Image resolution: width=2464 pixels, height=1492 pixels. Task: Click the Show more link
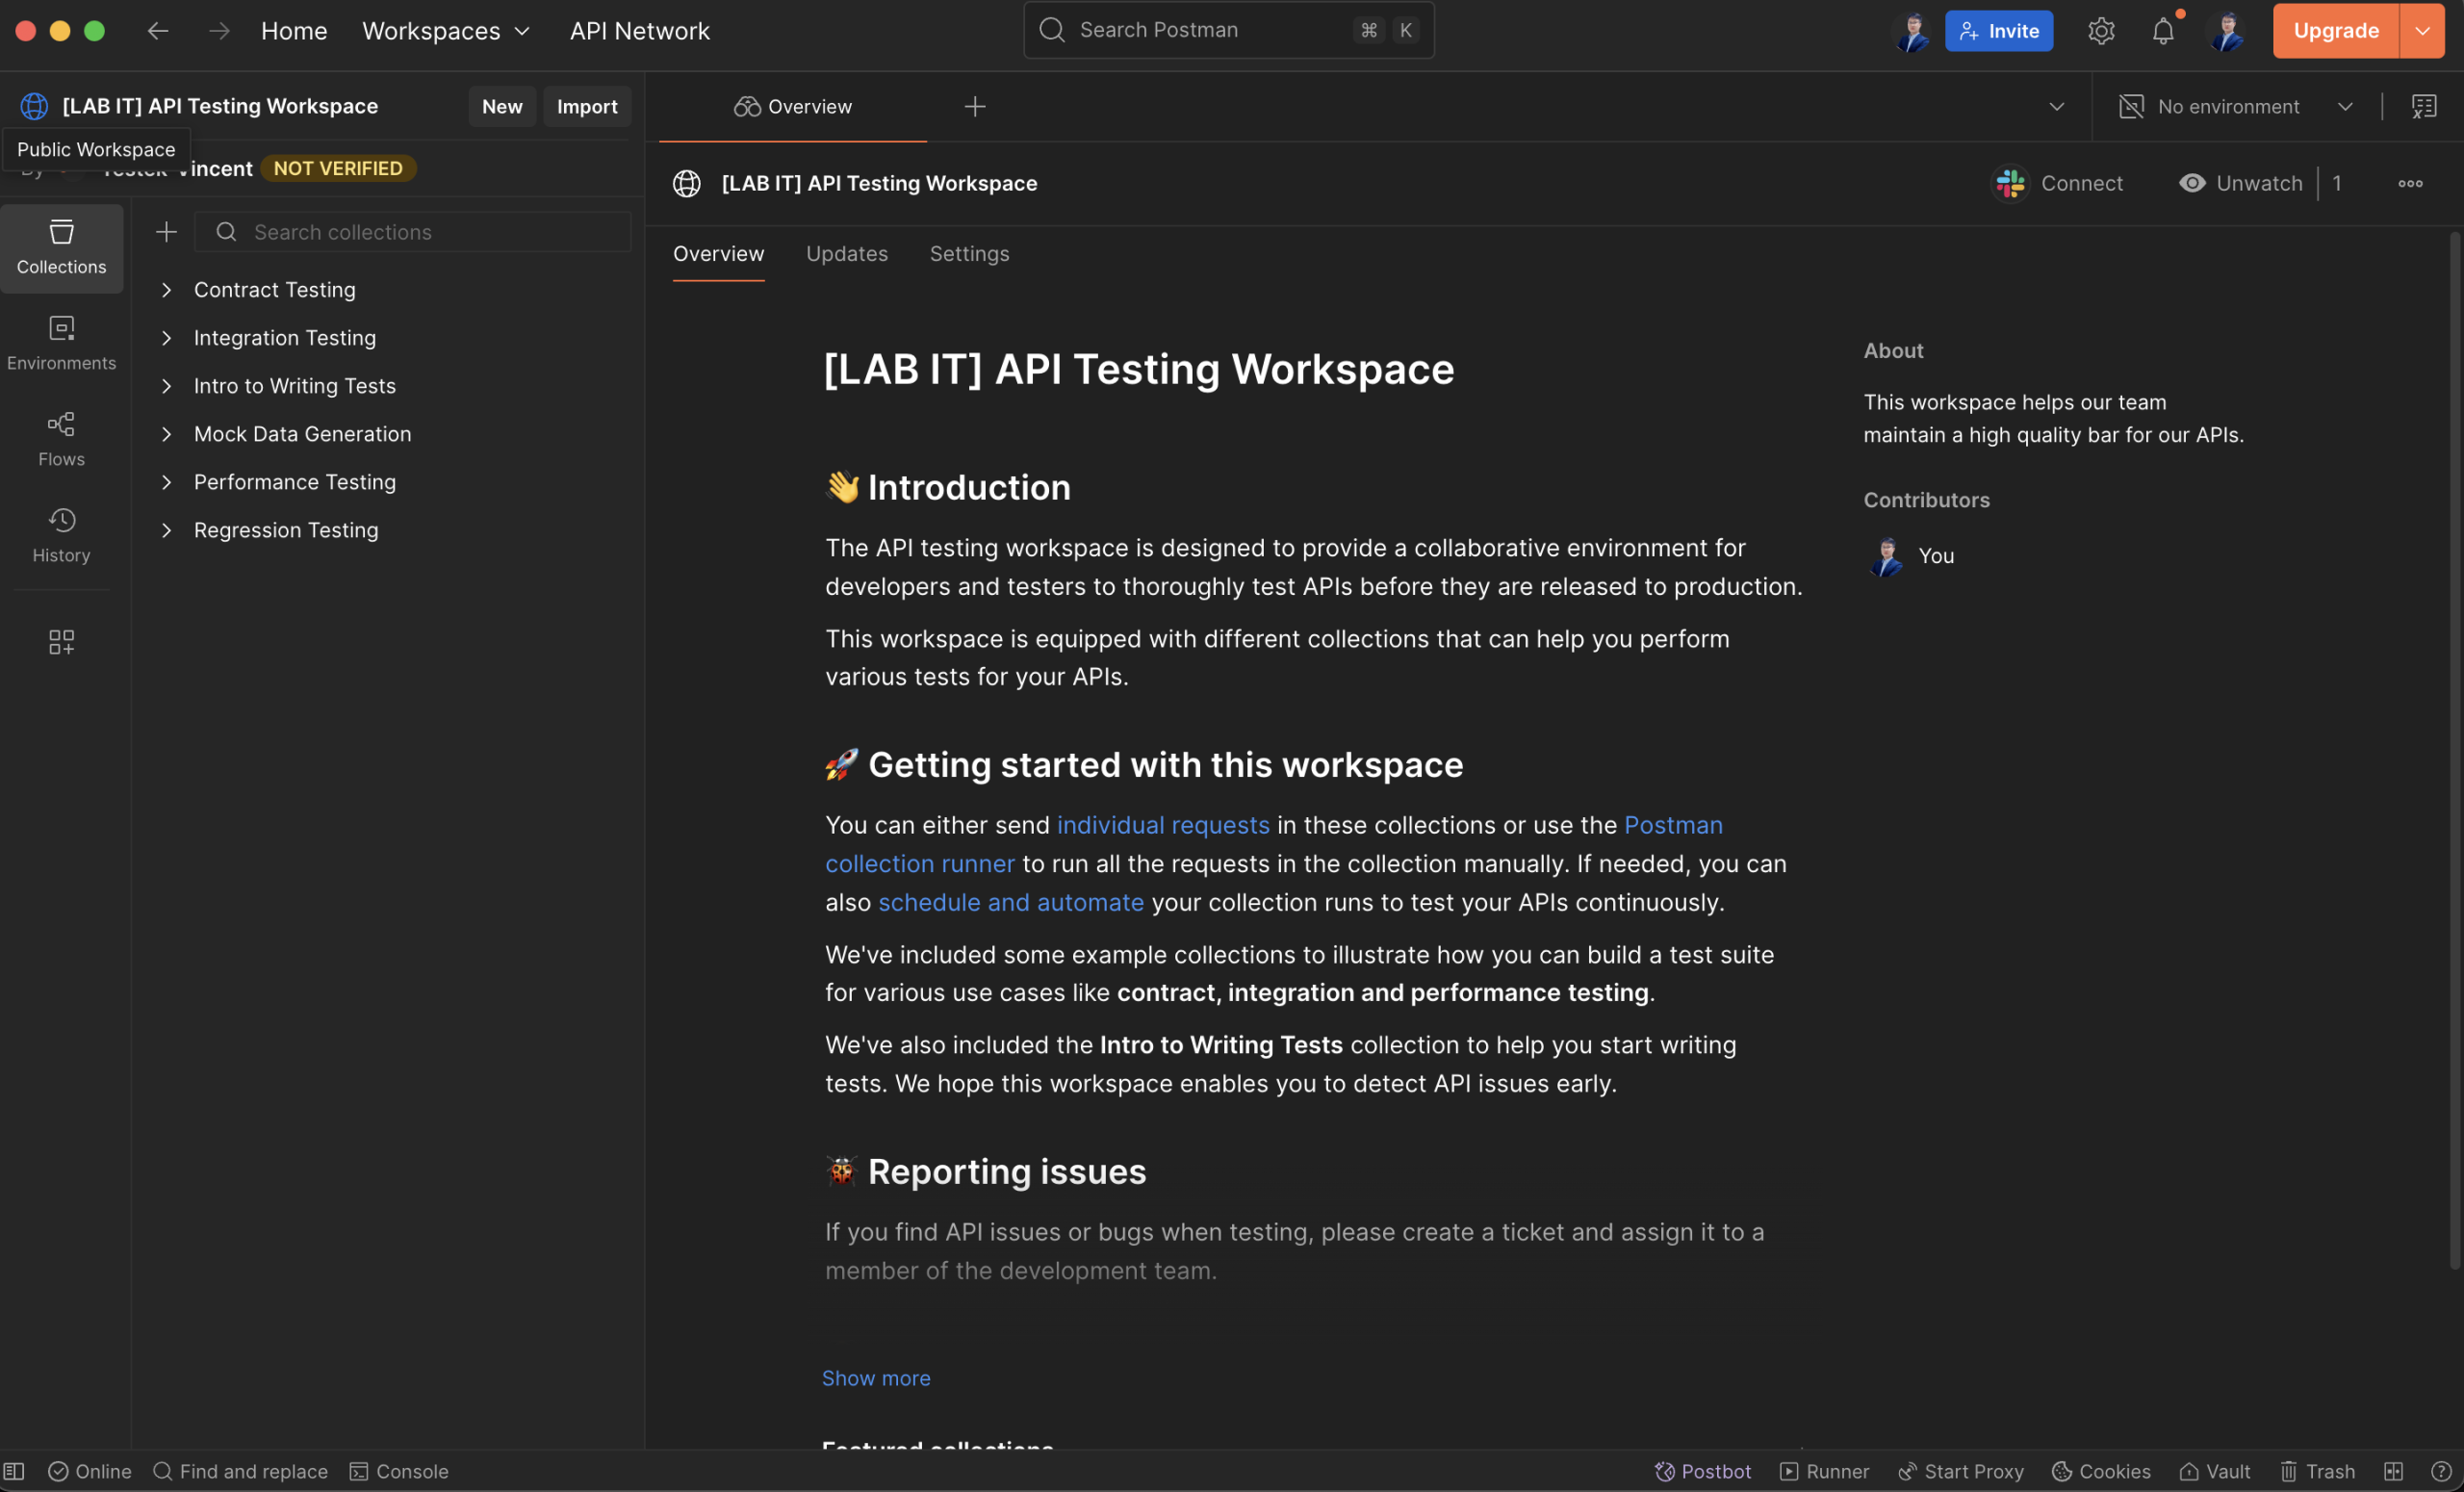pyautogui.click(x=875, y=1378)
